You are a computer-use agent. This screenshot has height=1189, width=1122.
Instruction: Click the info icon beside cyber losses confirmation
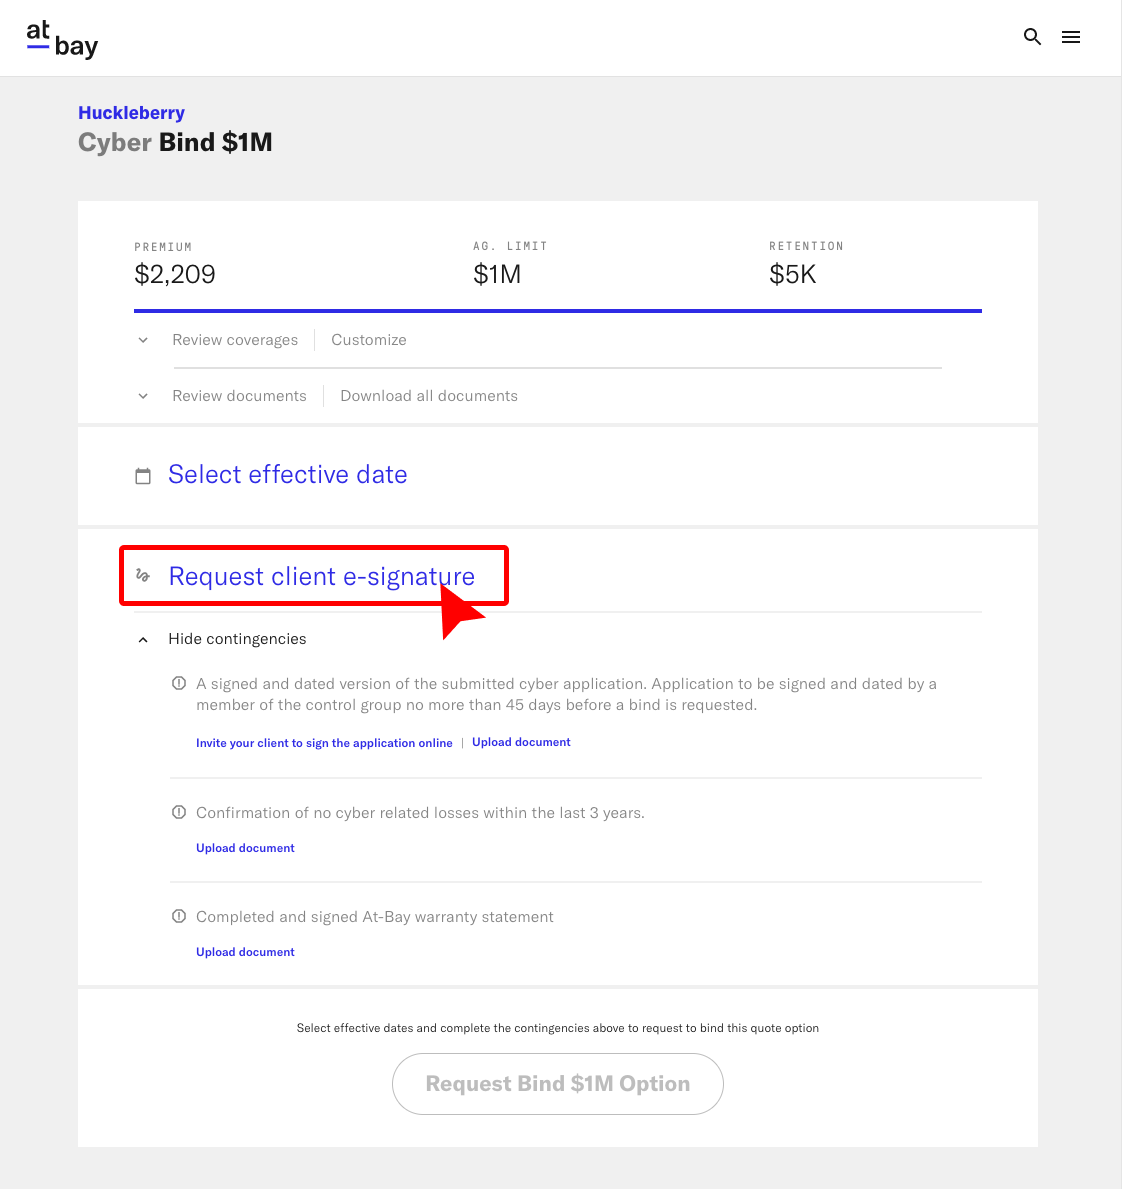179,811
